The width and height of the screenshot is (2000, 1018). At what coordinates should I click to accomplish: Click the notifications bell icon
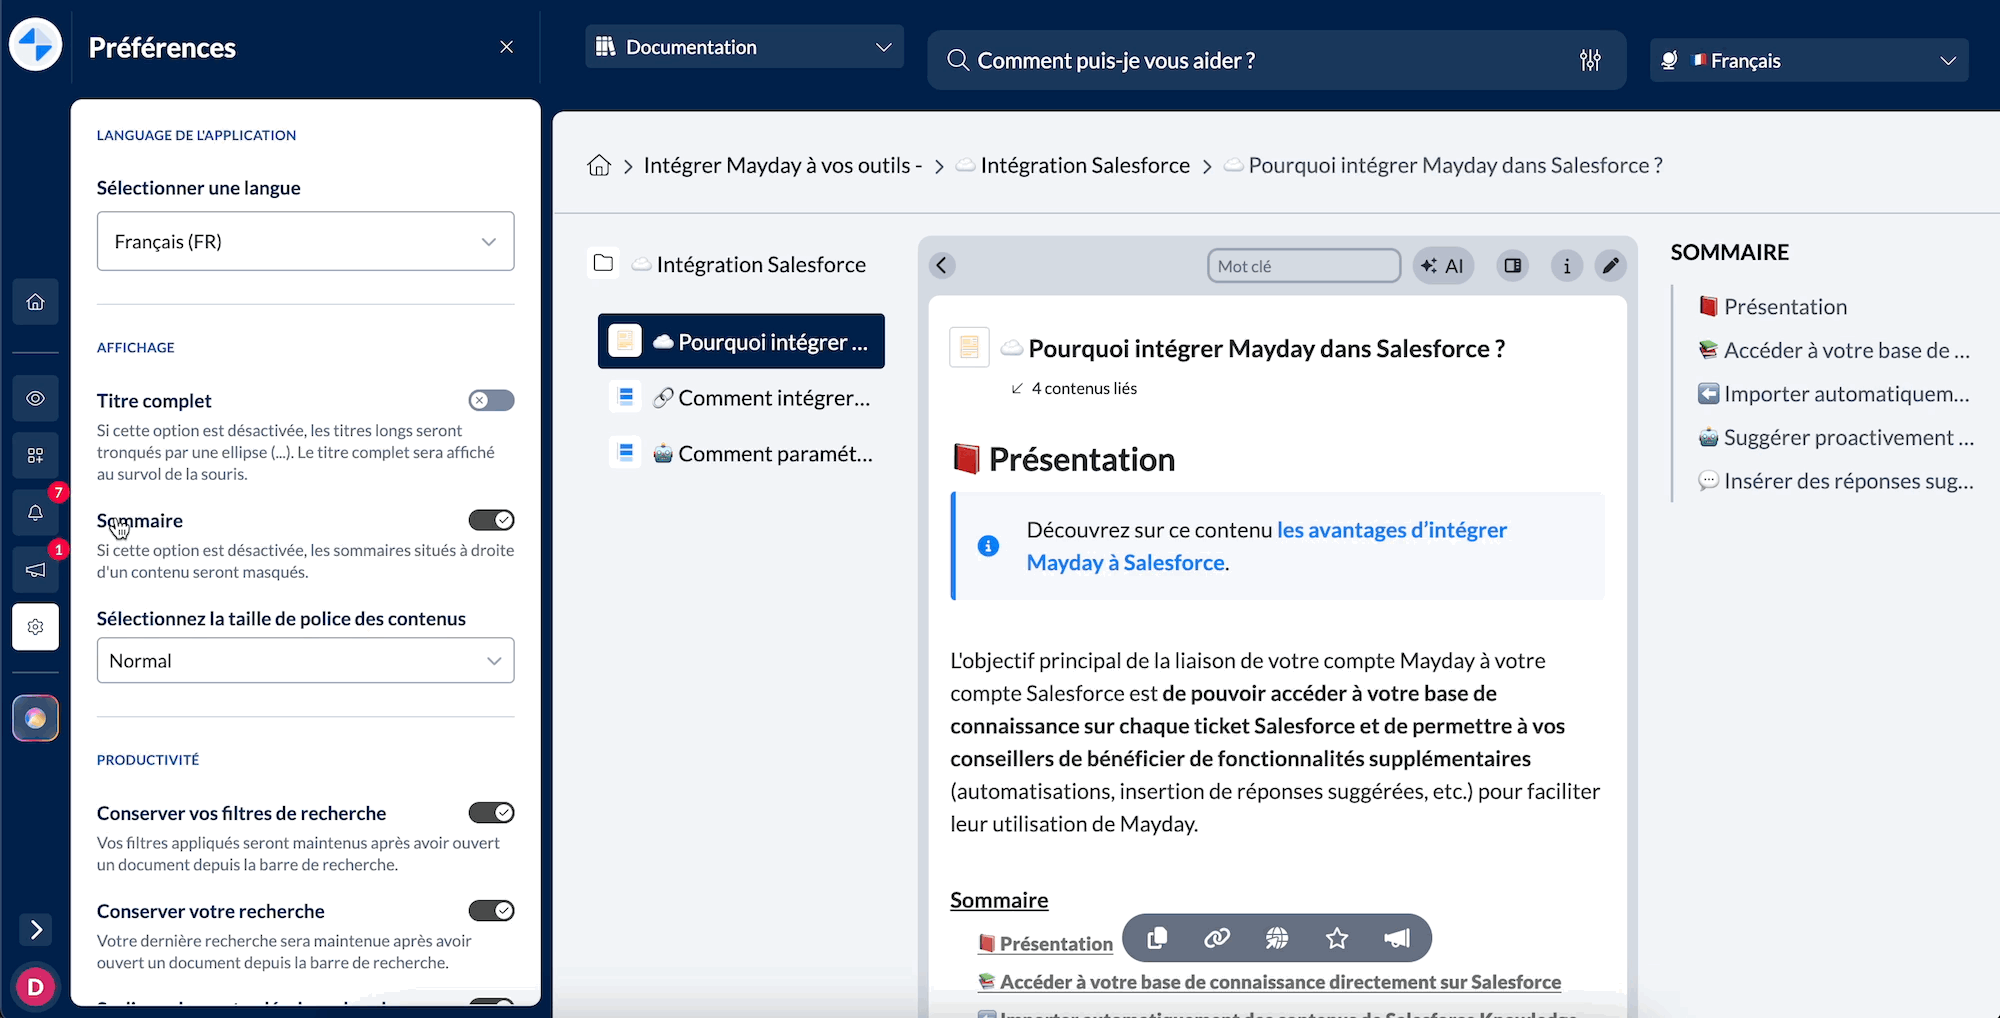[36, 513]
